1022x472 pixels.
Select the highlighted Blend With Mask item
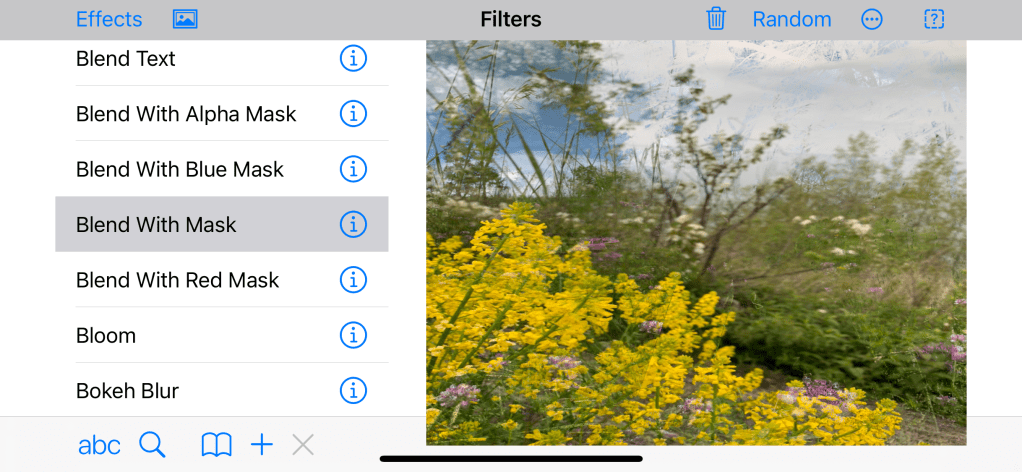tap(222, 224)
